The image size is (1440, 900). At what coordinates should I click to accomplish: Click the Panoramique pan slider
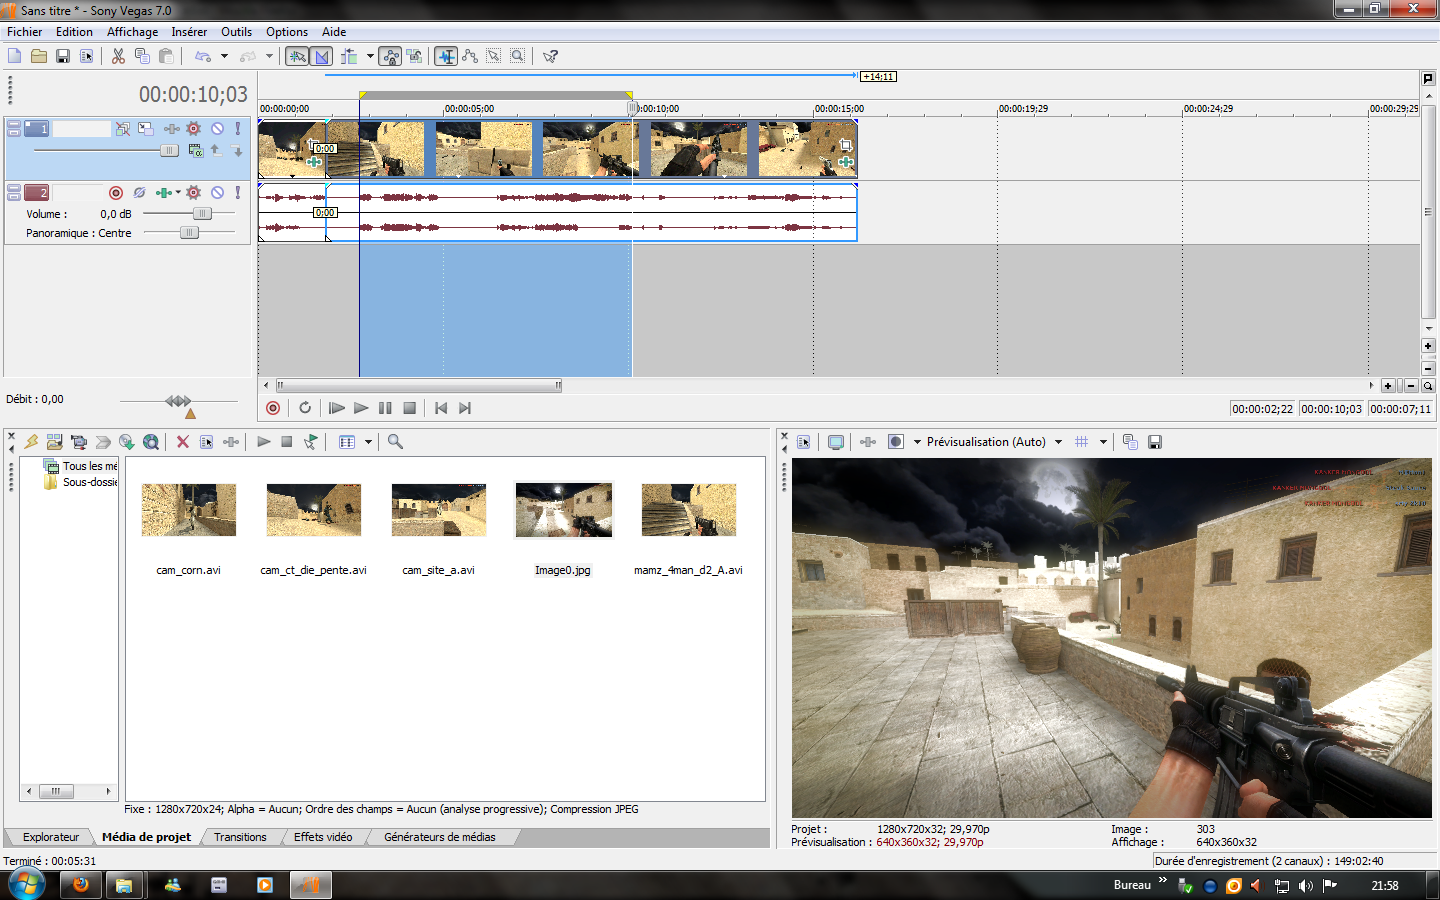[x=189, y=232]
